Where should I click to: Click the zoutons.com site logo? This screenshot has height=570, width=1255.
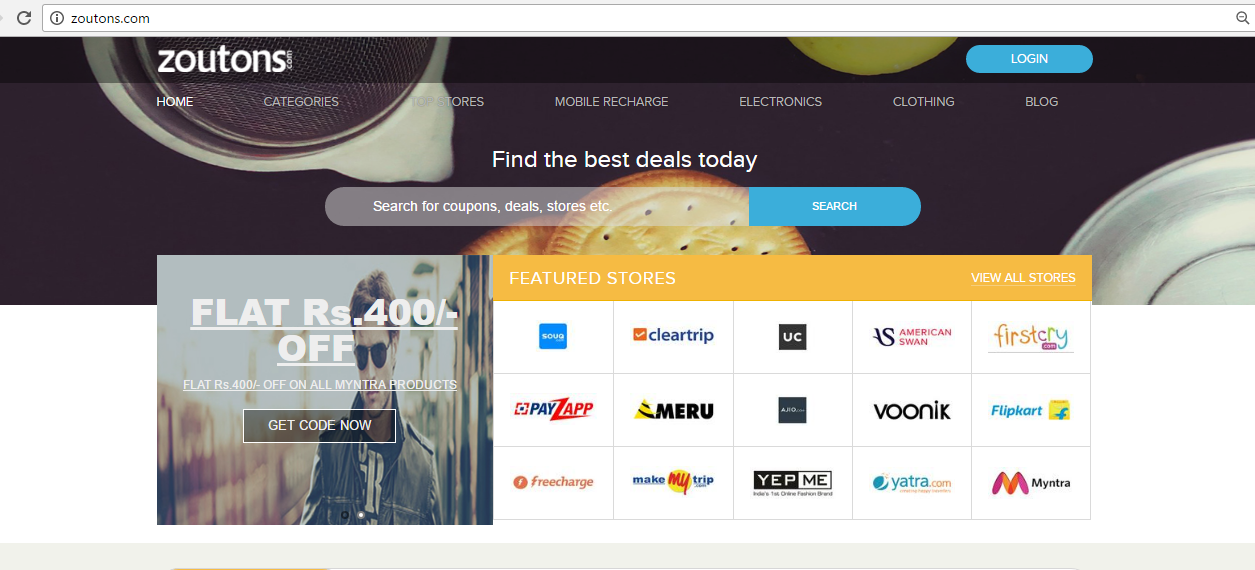click(x=224, y=60)
